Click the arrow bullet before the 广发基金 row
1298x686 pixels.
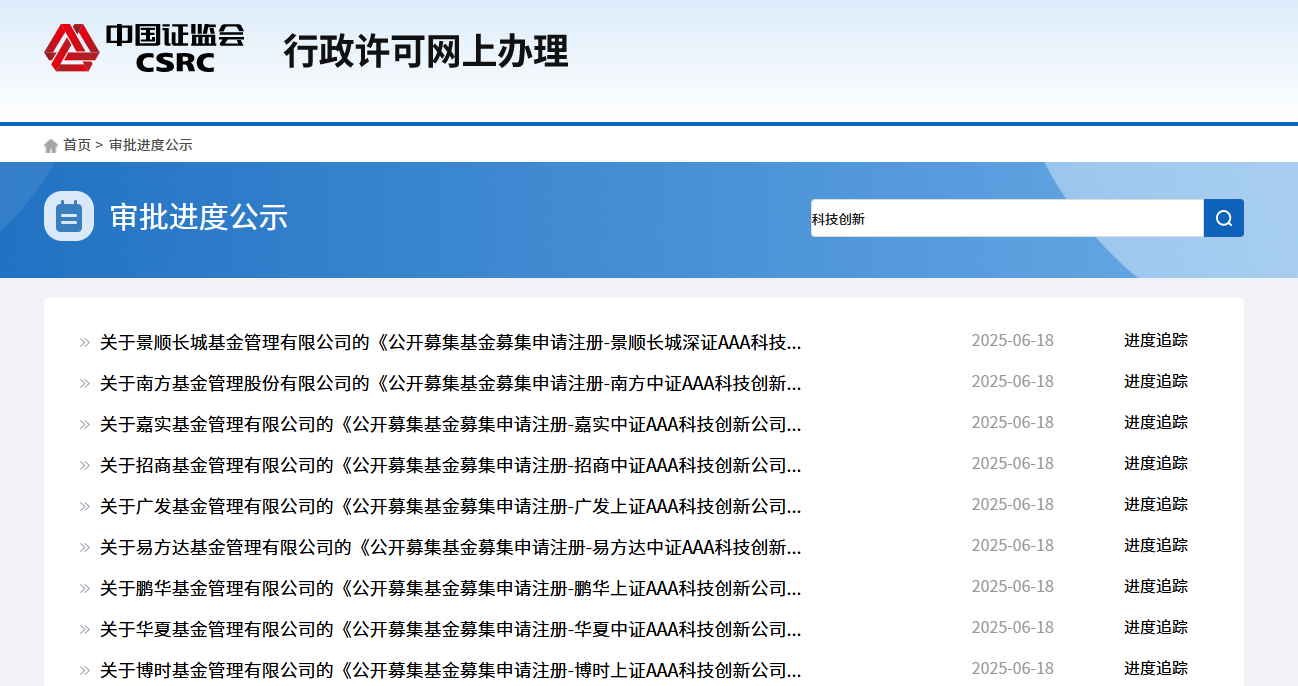coord(85,507)
